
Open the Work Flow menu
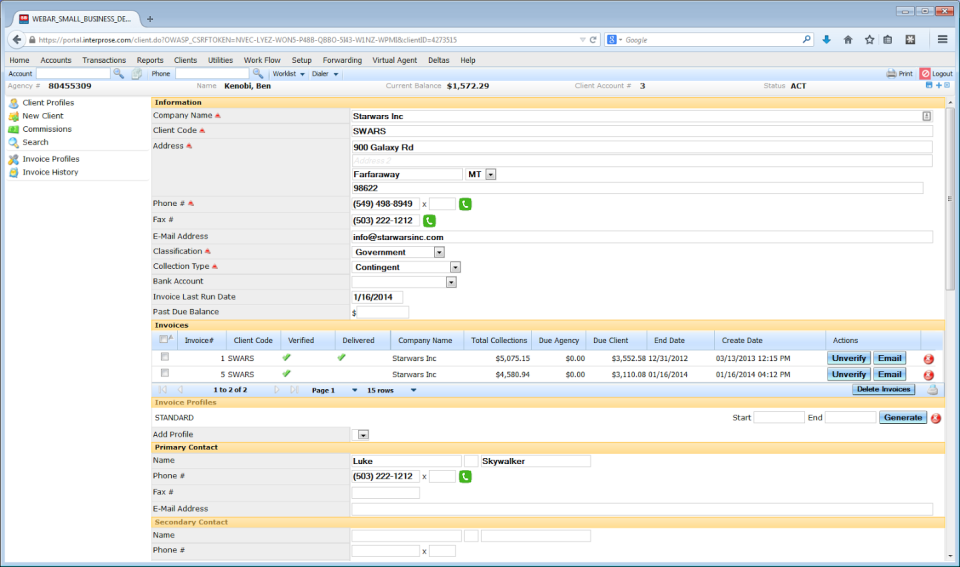click(x=262, y=60)
